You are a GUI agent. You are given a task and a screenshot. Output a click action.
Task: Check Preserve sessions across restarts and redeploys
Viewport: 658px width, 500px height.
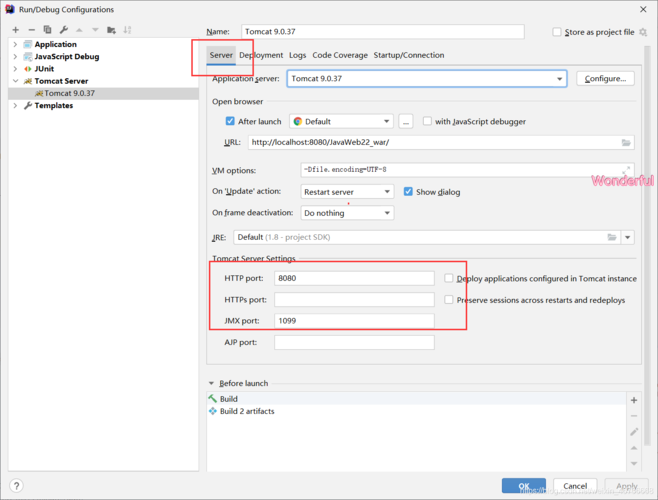click(x=449, y=299)
